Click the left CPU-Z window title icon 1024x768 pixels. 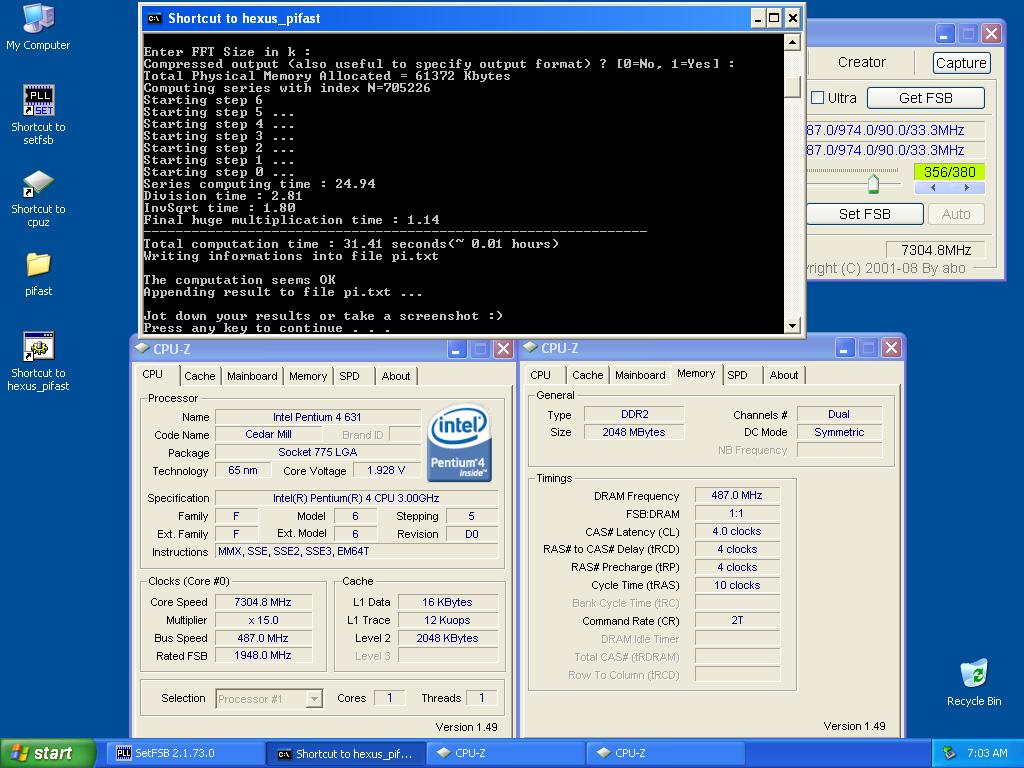point(142,348)
